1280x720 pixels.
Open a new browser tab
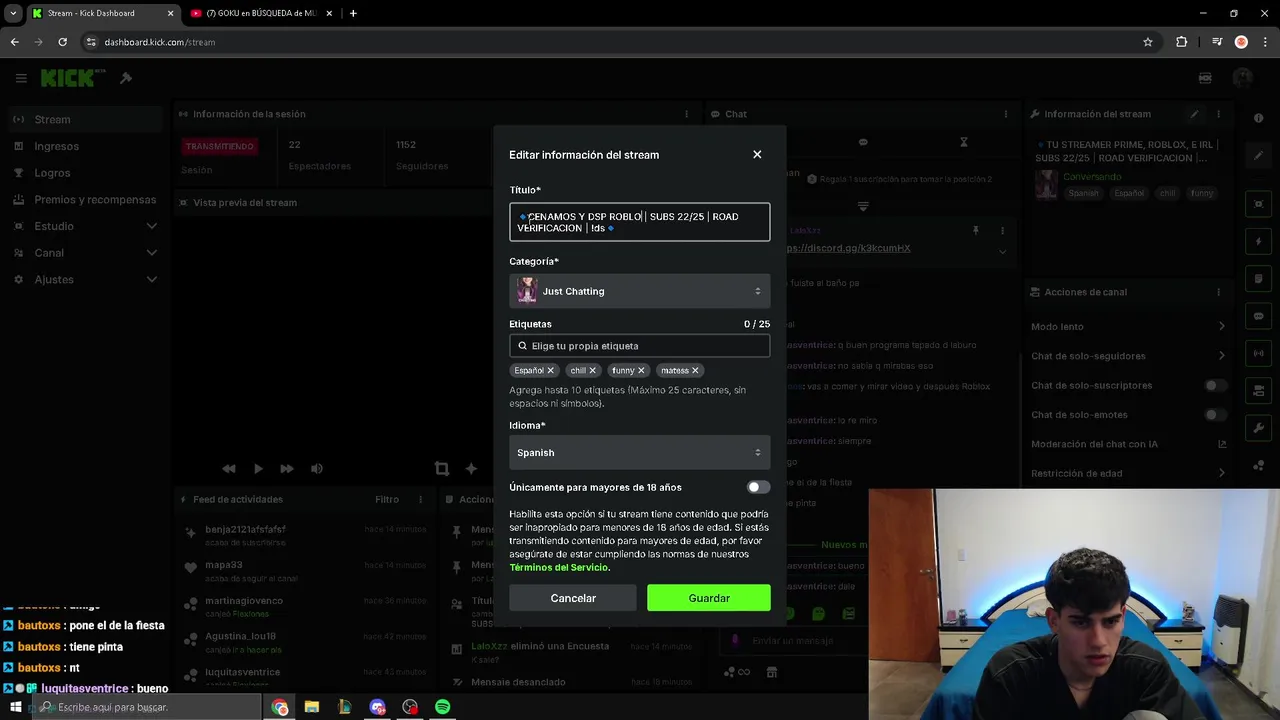(353, 13)
